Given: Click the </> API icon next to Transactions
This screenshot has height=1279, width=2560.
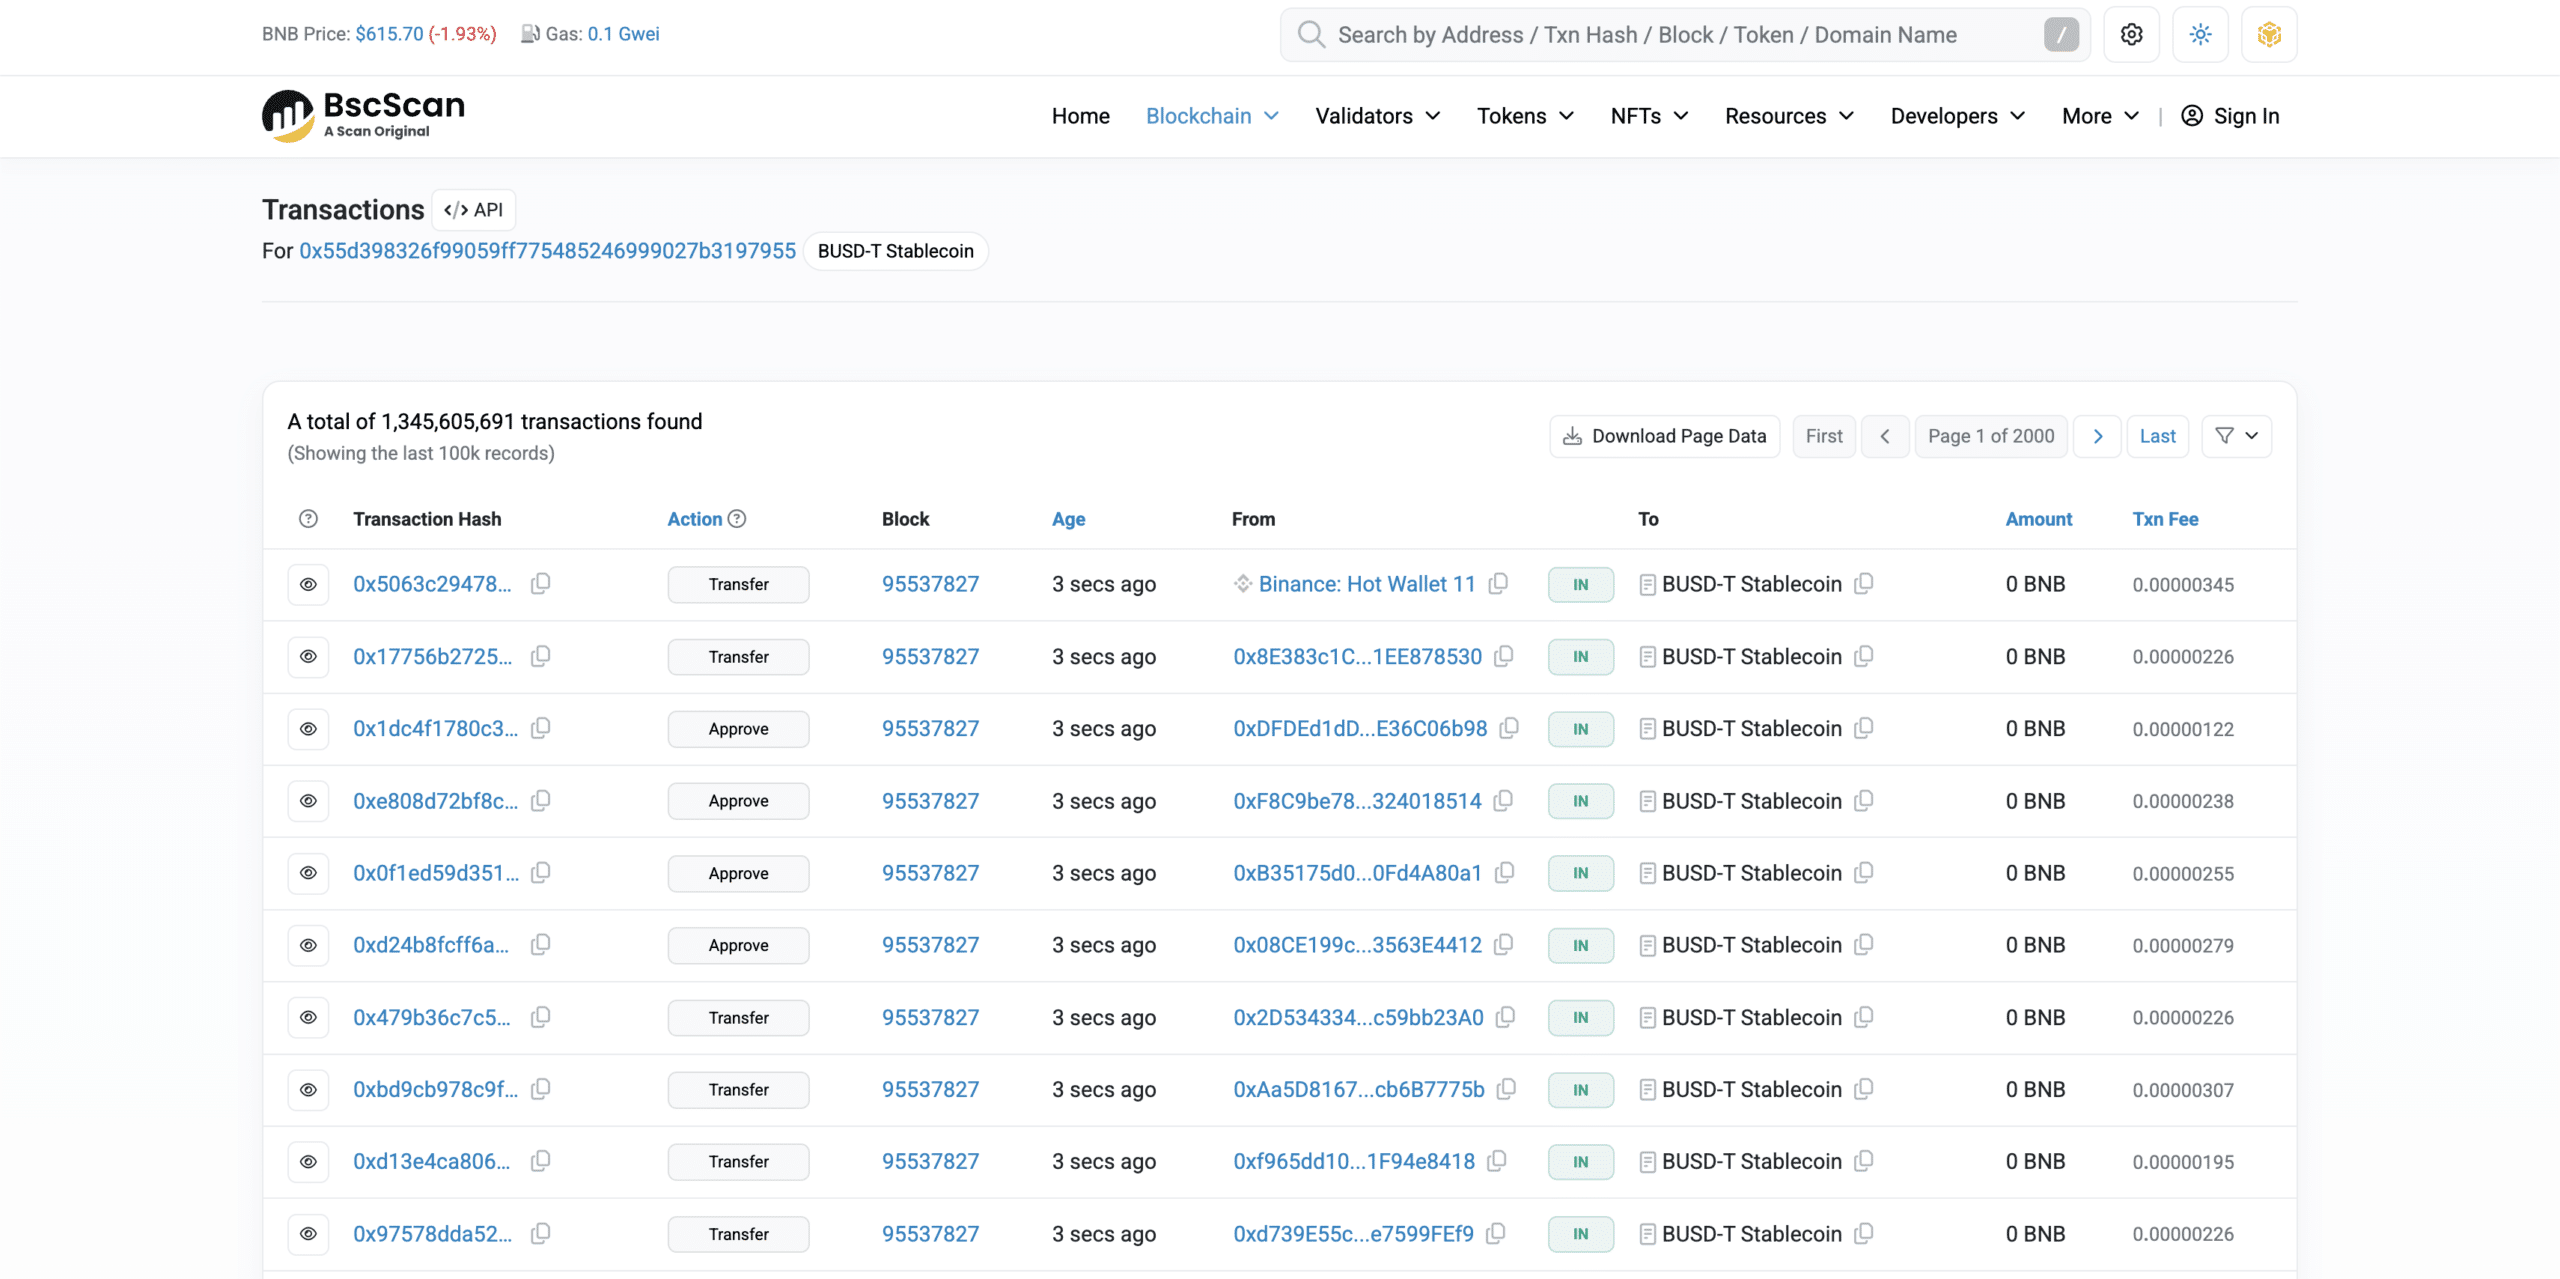Looking at the screenshot, I should point(473,209).
